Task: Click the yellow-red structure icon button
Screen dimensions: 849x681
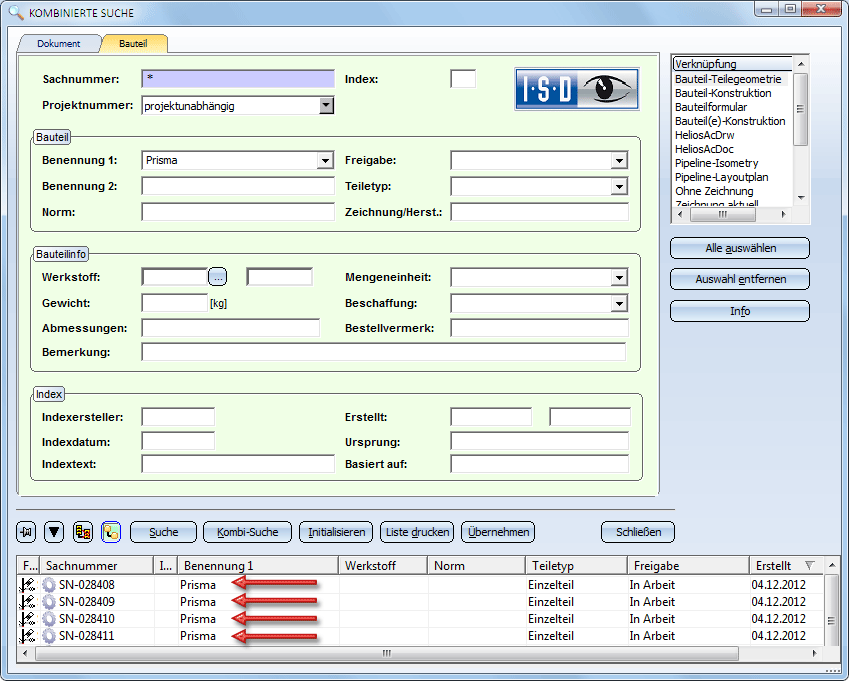Action: [83, 532]
